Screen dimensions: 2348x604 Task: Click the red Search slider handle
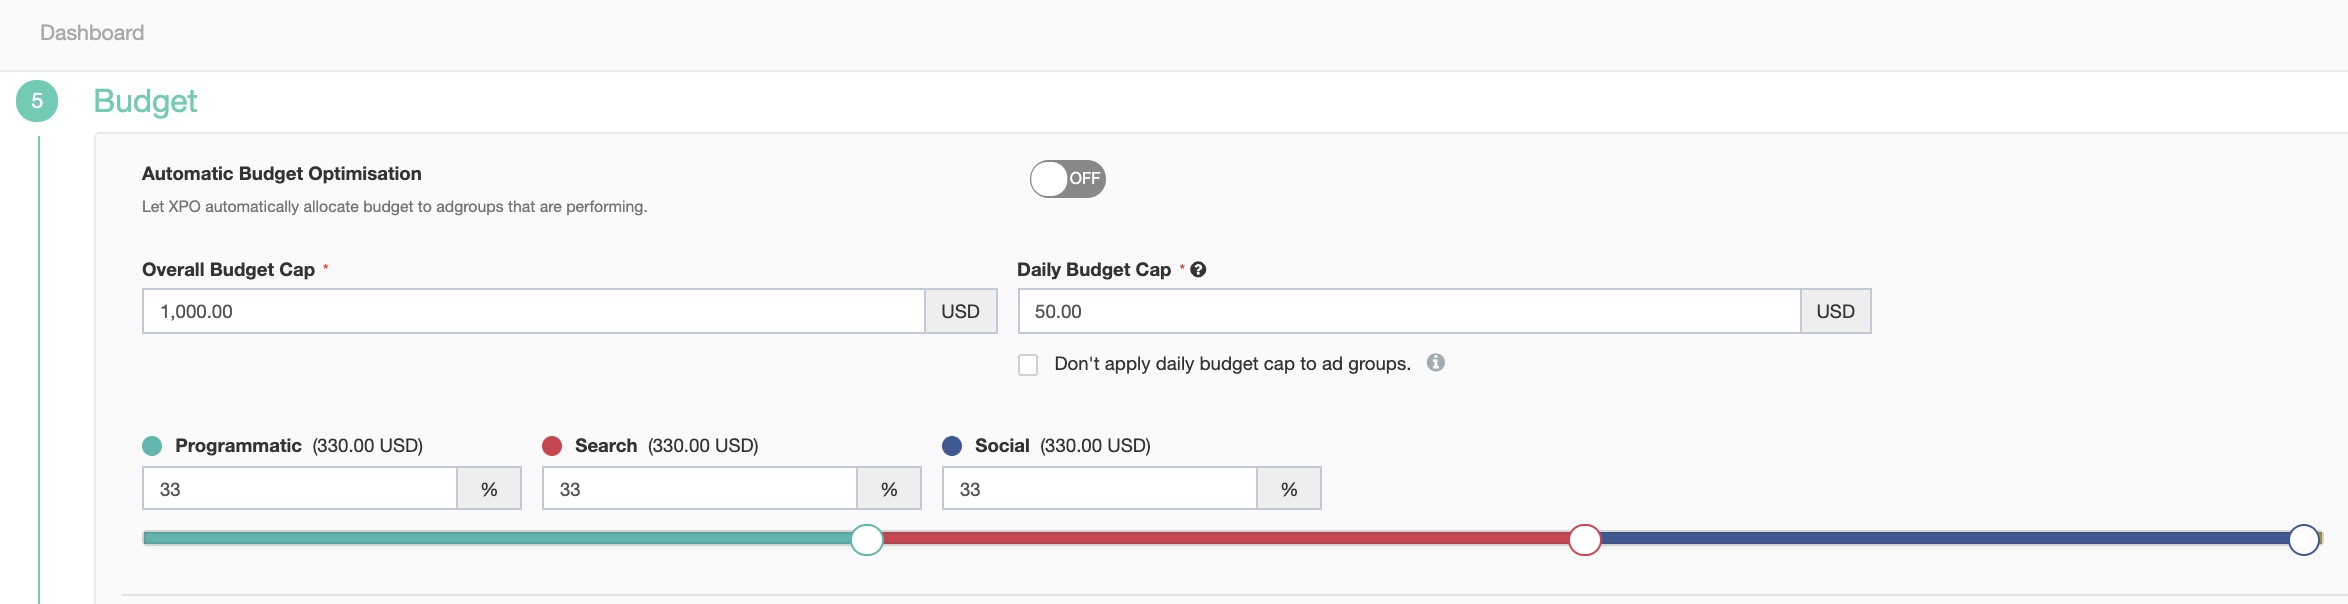pyautogui.click(x=1585, y=540)
